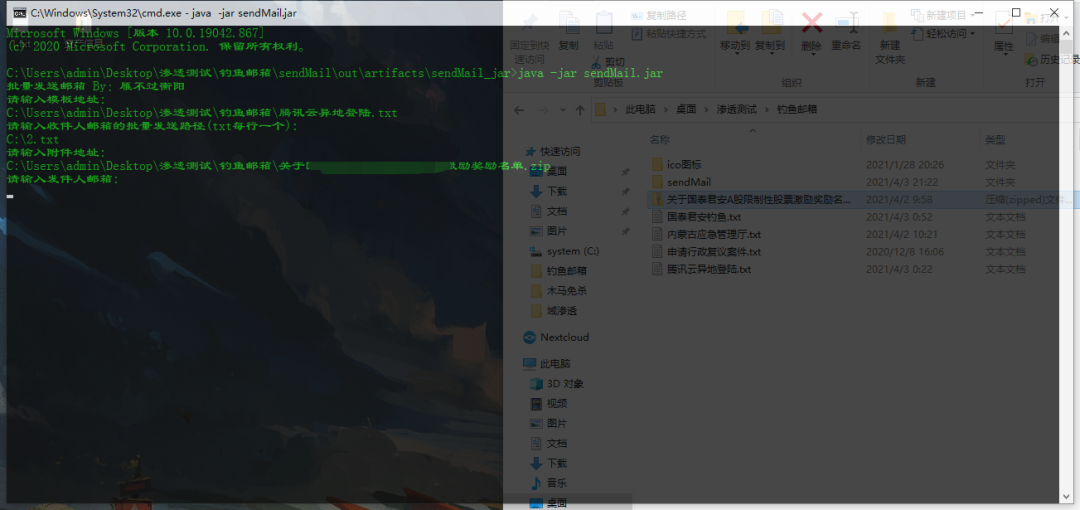Open pinned 文档 under 快速访问
Viewport: 1080px width, 510px height.
point(548,211)
